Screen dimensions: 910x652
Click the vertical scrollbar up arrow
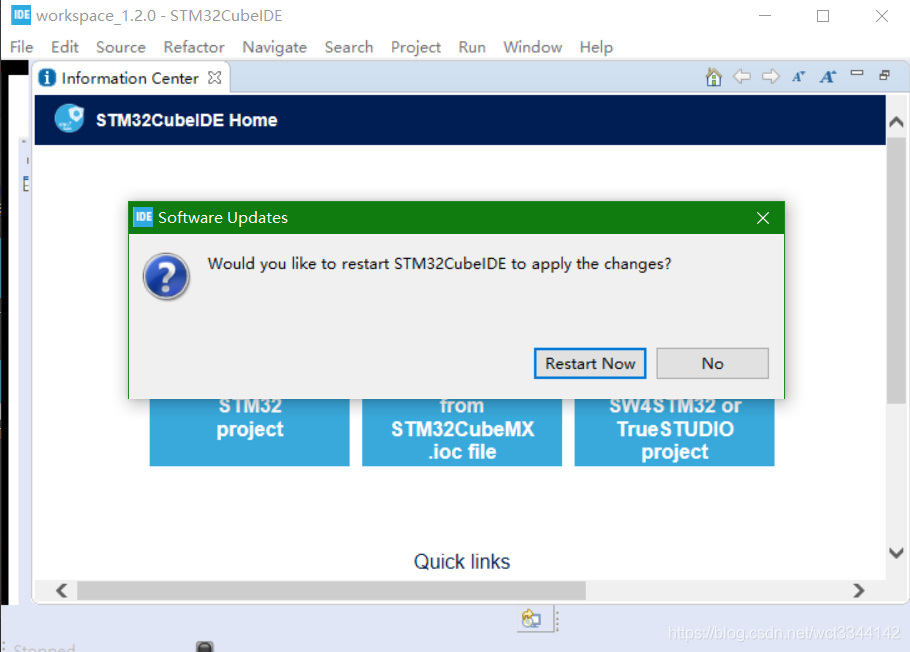click(x=896, y=122)
